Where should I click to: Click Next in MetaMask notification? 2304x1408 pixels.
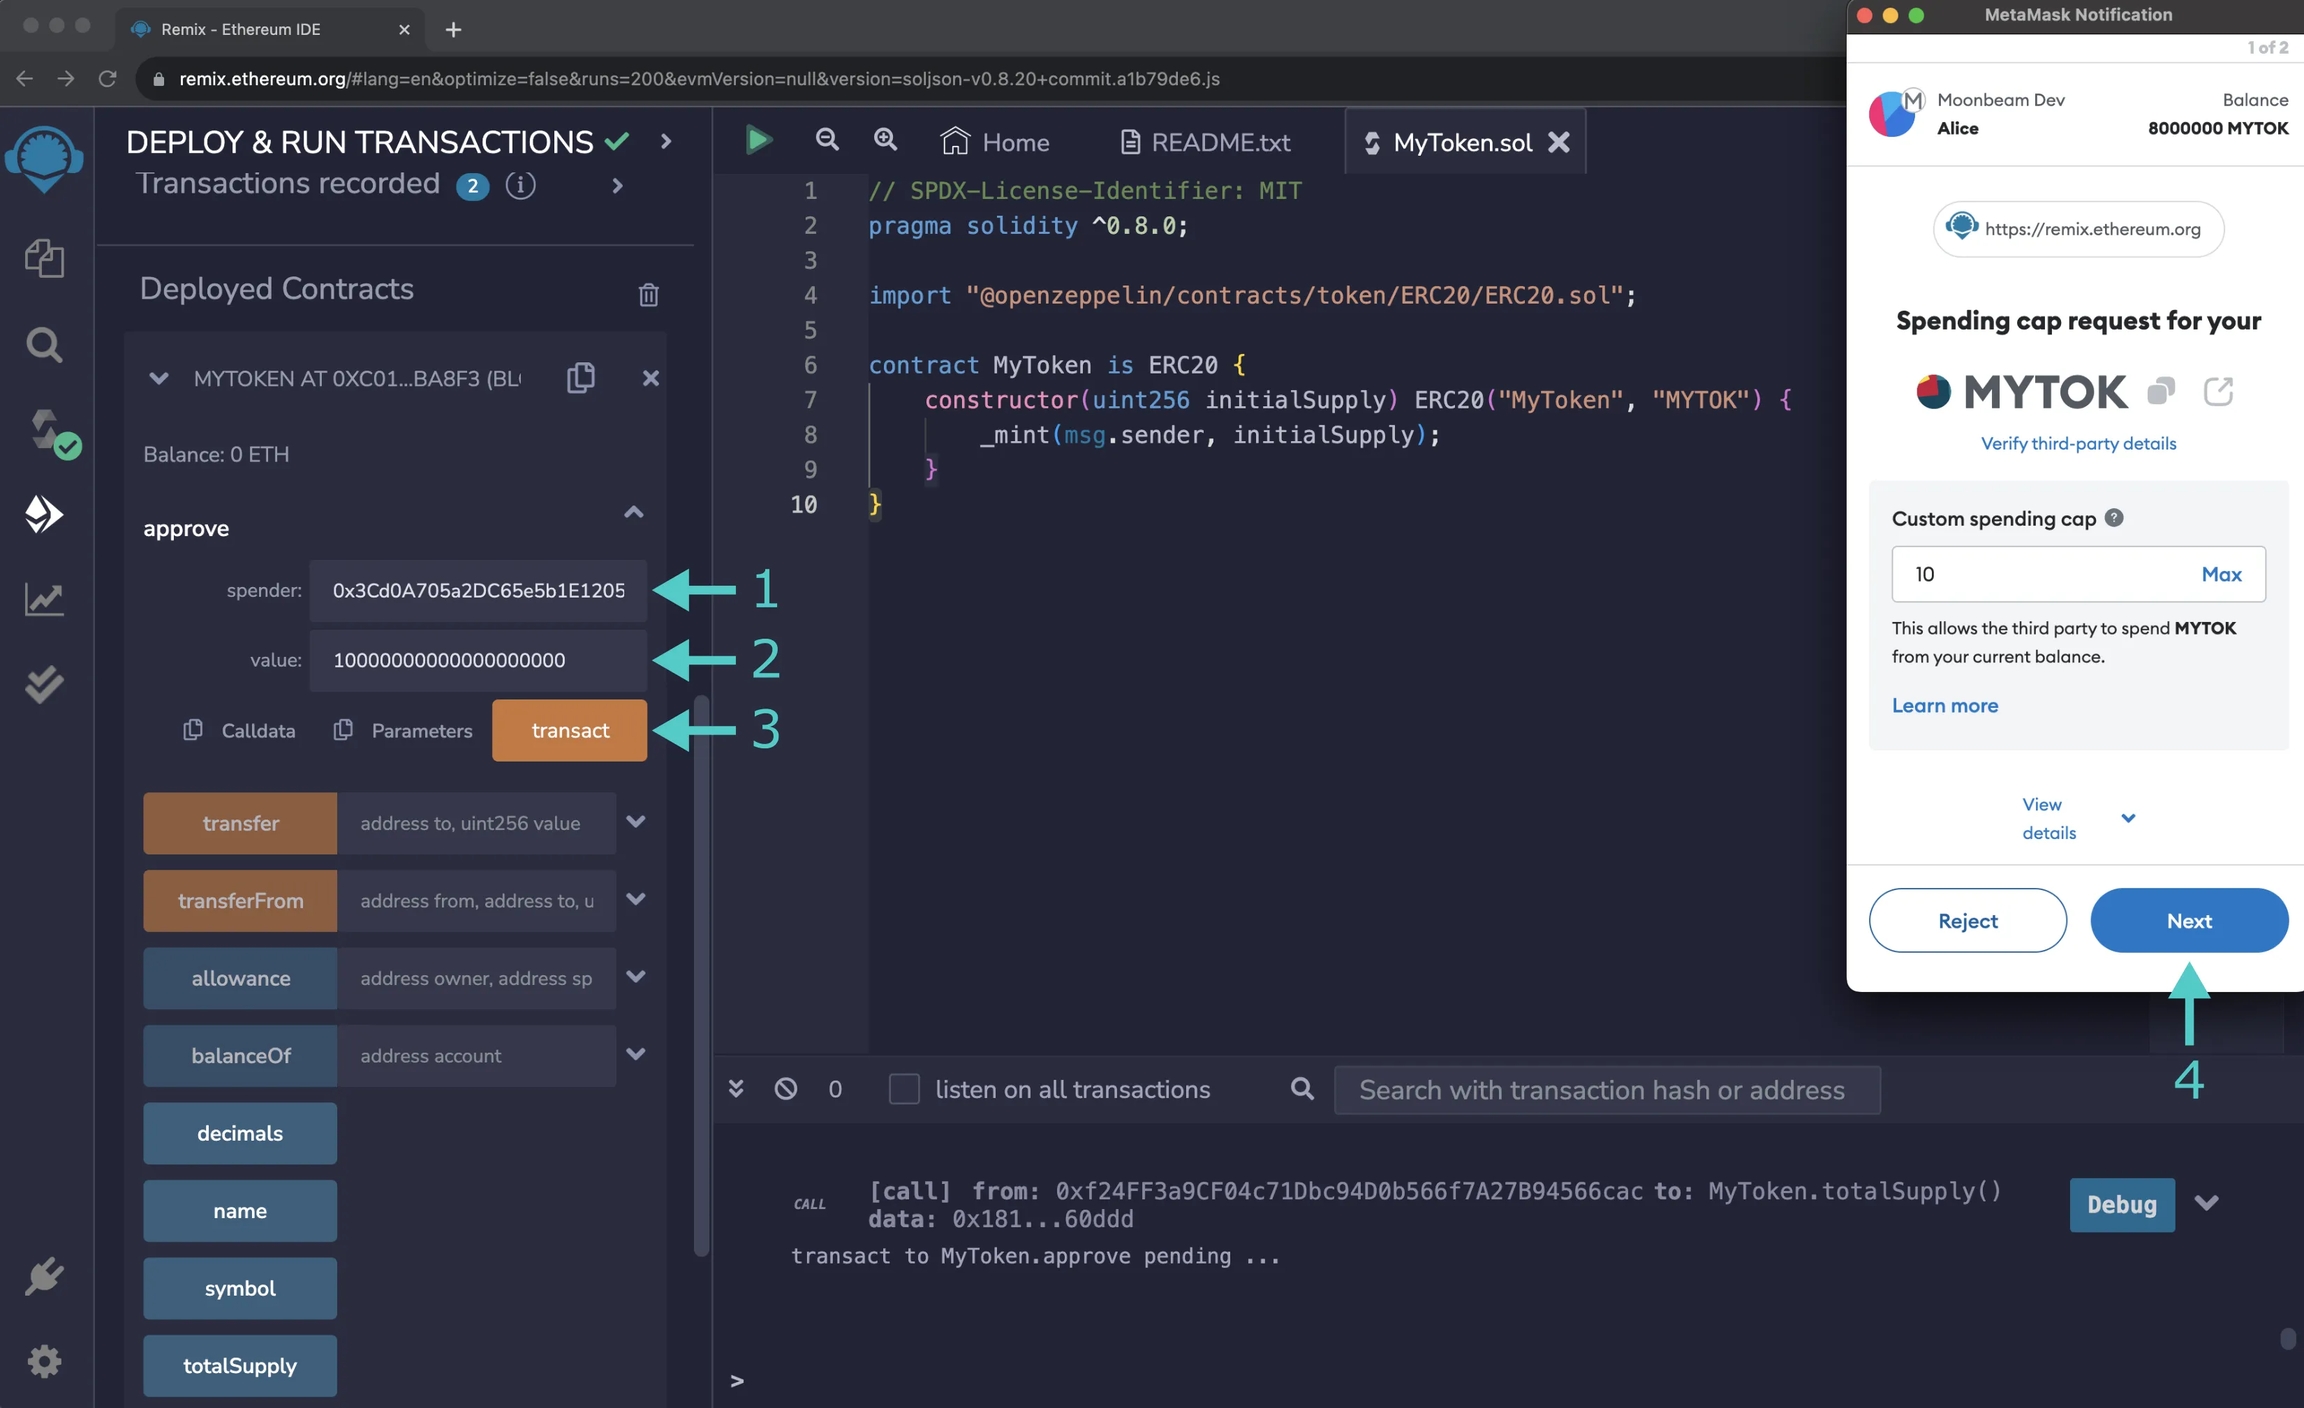[2188, 920]
